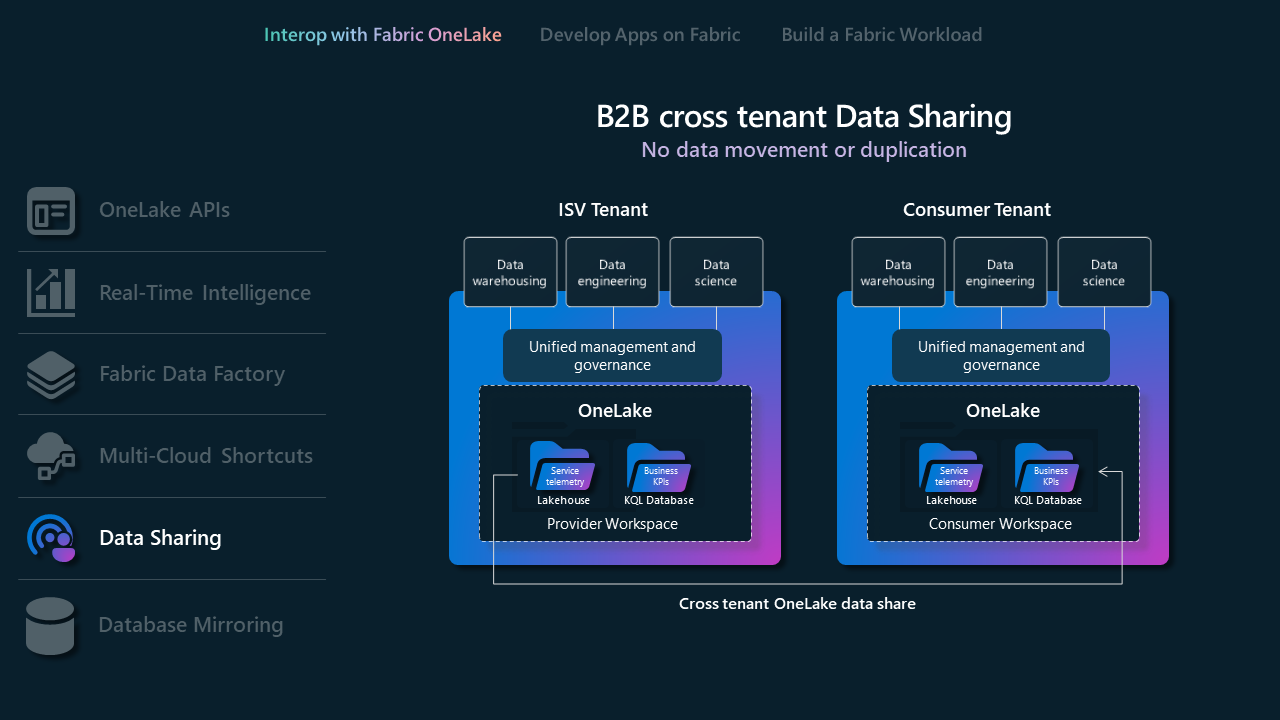The image size is (1280, 720).
Task: Click the KQL Database icon in Consumer Workspace
Action: click(x=1048, y=468)
